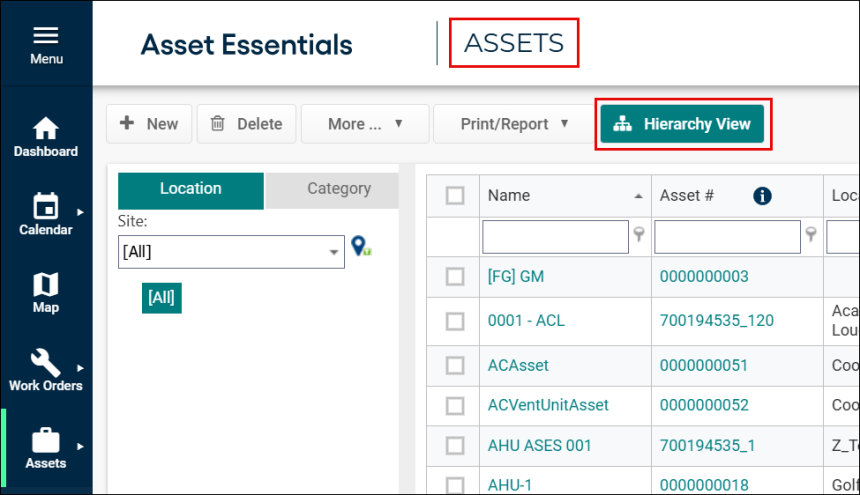Screen dimensions: 860x495
Task: Click asset number 700194535_1
Action: (x=707, y=446)
